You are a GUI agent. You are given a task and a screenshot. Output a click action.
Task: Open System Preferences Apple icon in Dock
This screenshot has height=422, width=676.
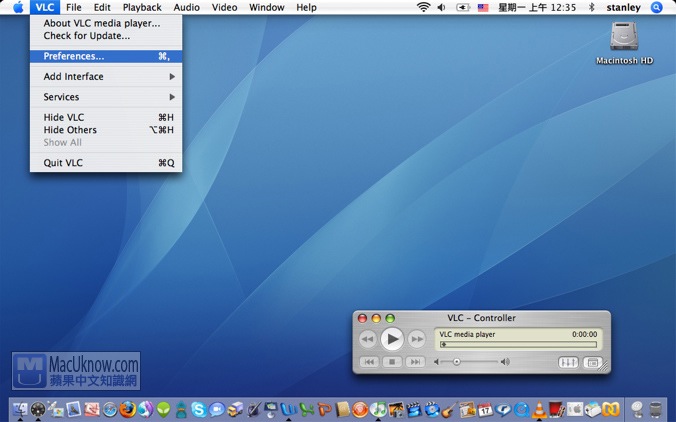(x=575, y=409)
